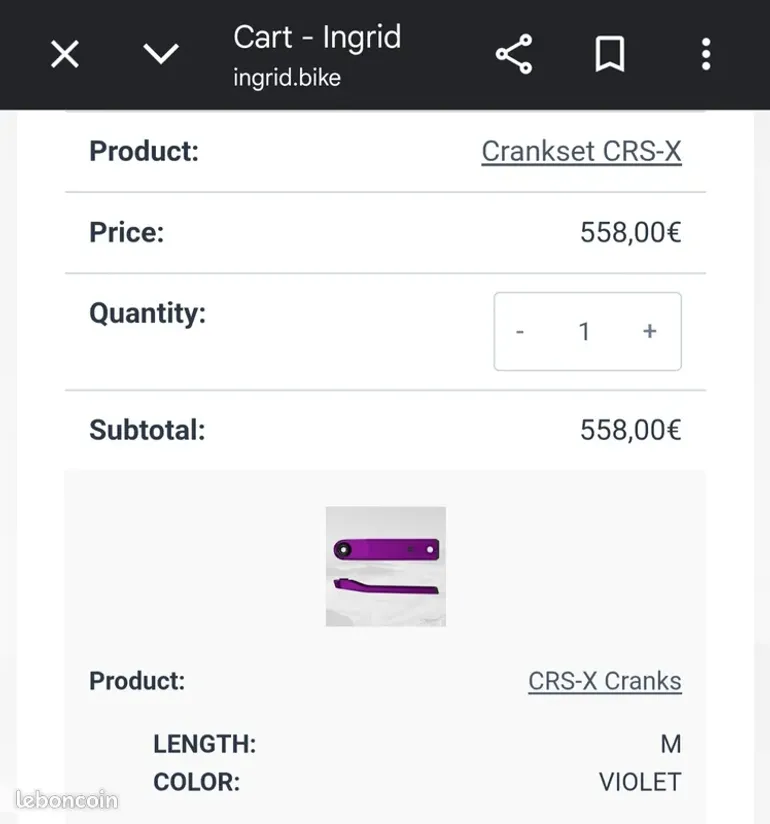770x824 pixels.
Task: Click the Quantity: row label
Action: pos(147,314)
